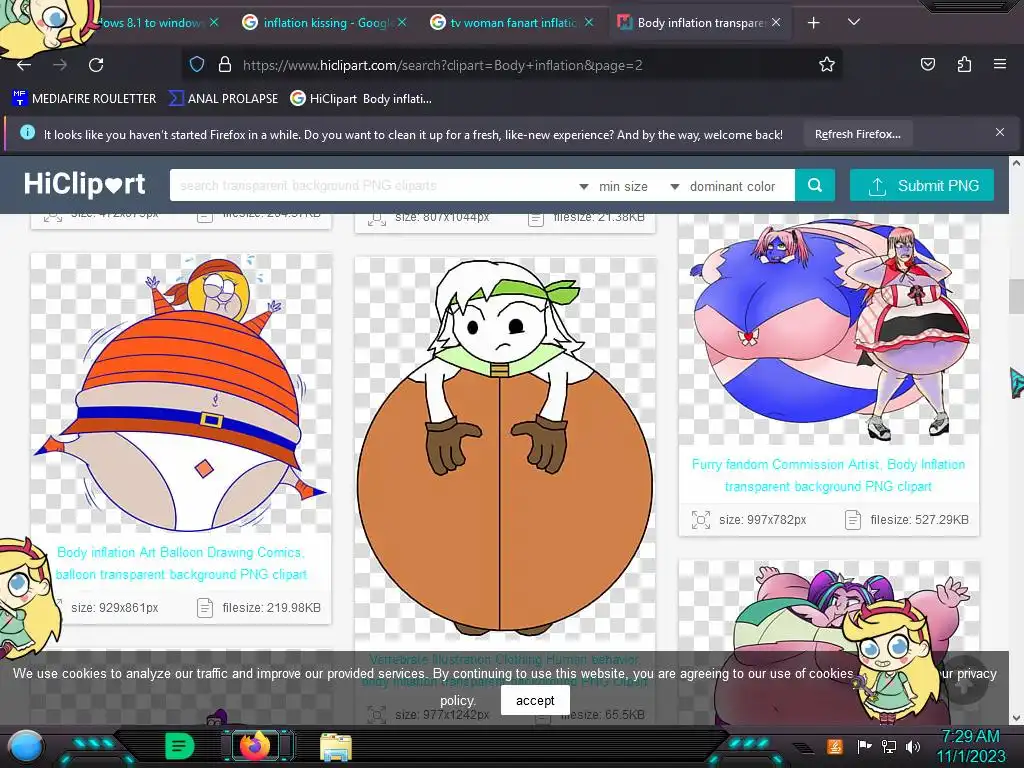1024x768 pixels.
Task: Open File Explorer from the taskbar
Action: click(x=336, y=746)
